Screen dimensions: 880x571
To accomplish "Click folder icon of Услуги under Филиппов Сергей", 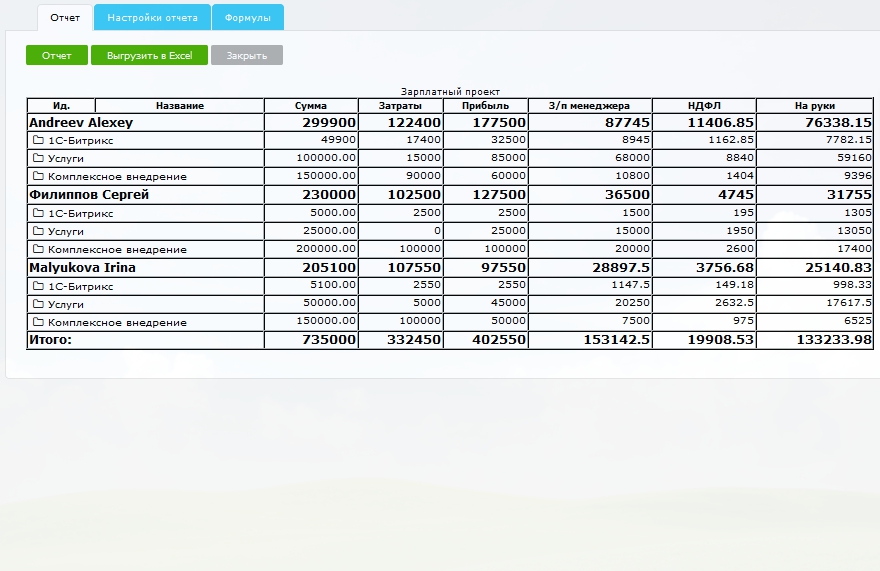I will (x=38, y=231).
